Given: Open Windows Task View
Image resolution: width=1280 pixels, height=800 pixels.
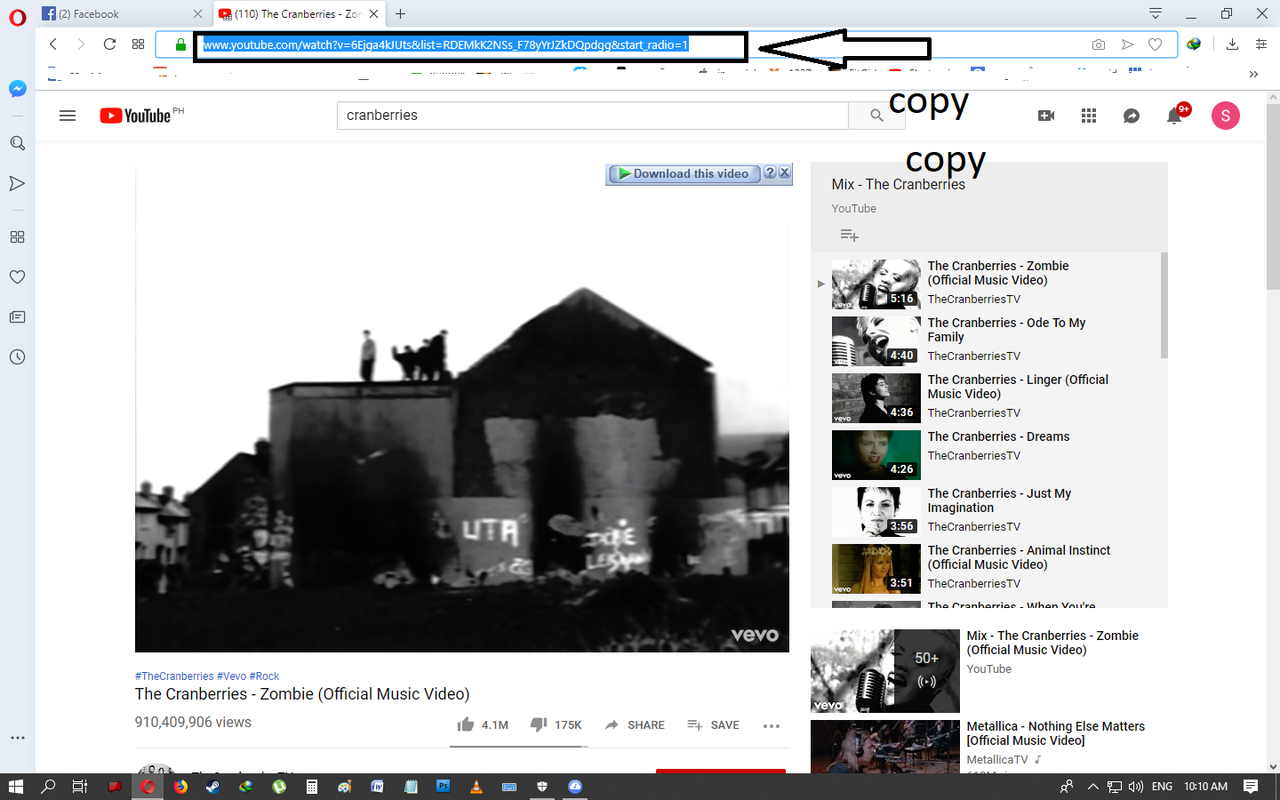Looking at the screenshot, I should point(80,787).
